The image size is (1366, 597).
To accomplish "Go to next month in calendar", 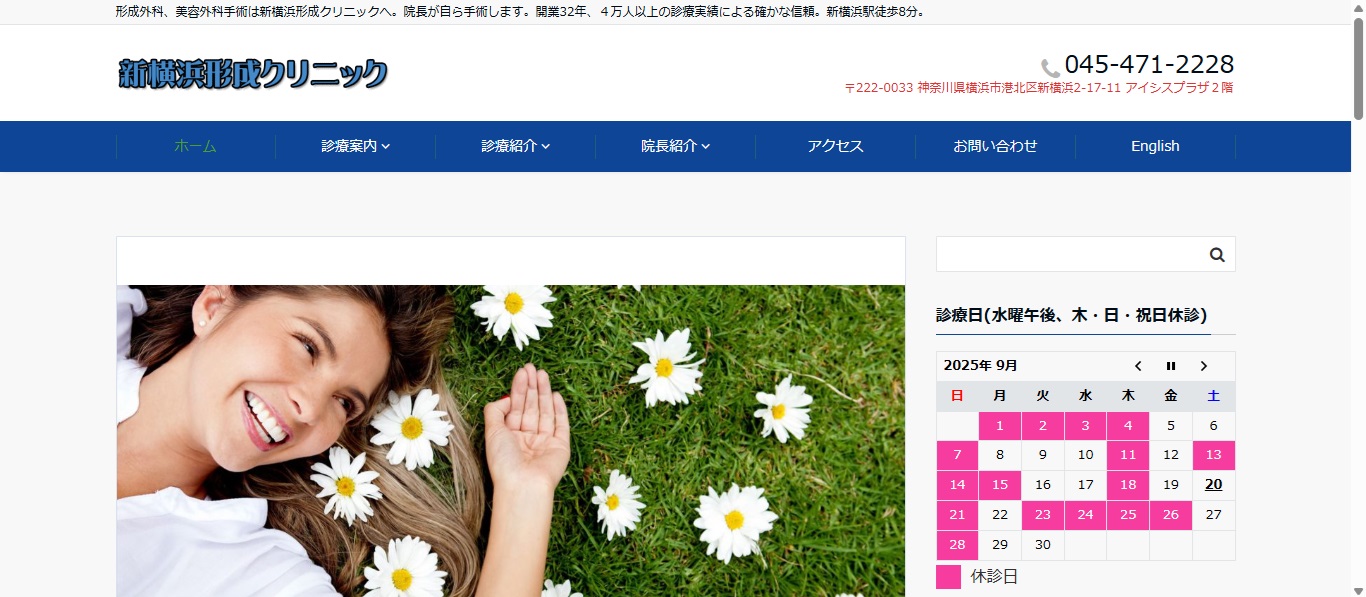I will pos(1204,366).
